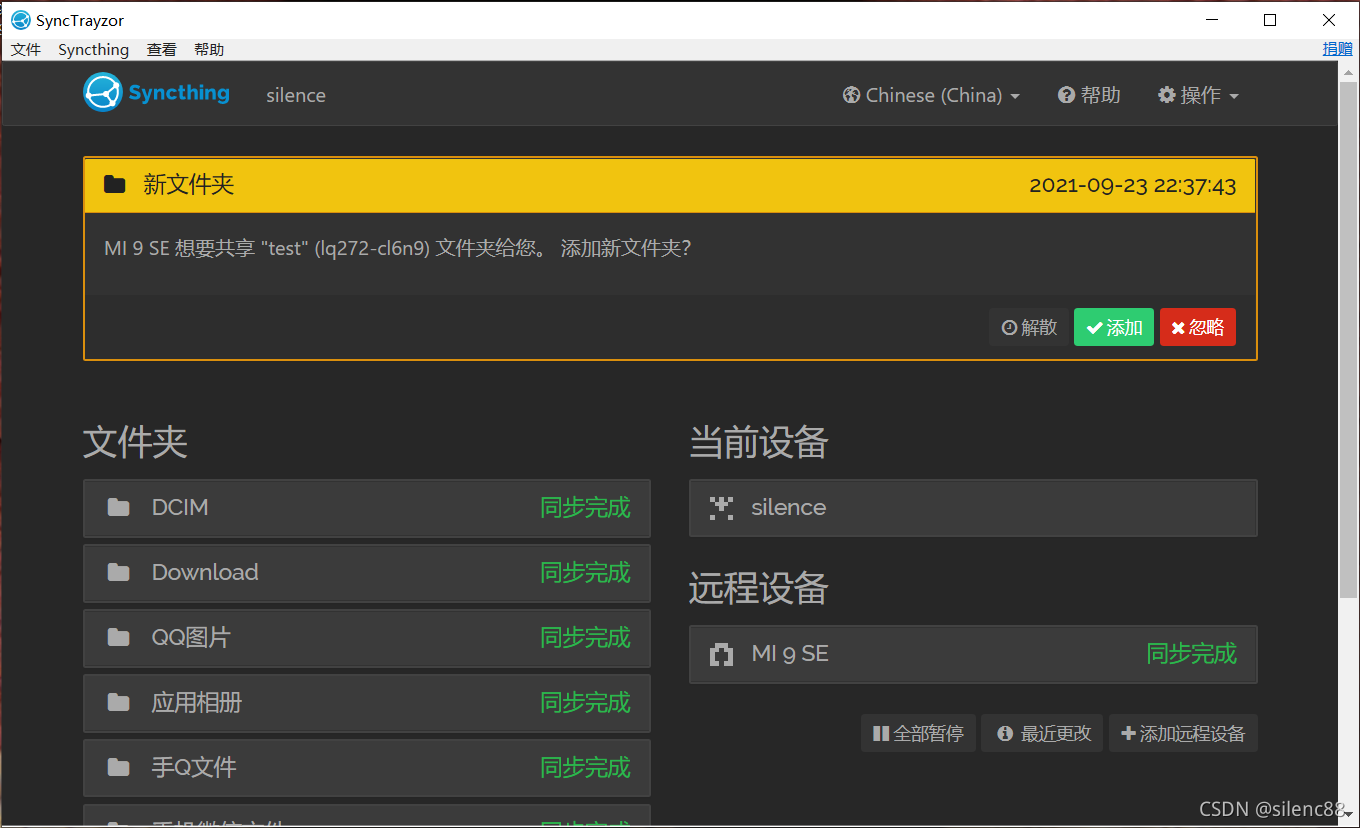Open the 文件 menu
This screenshot has width=1360, height=828.
click(x=26, y=50)
